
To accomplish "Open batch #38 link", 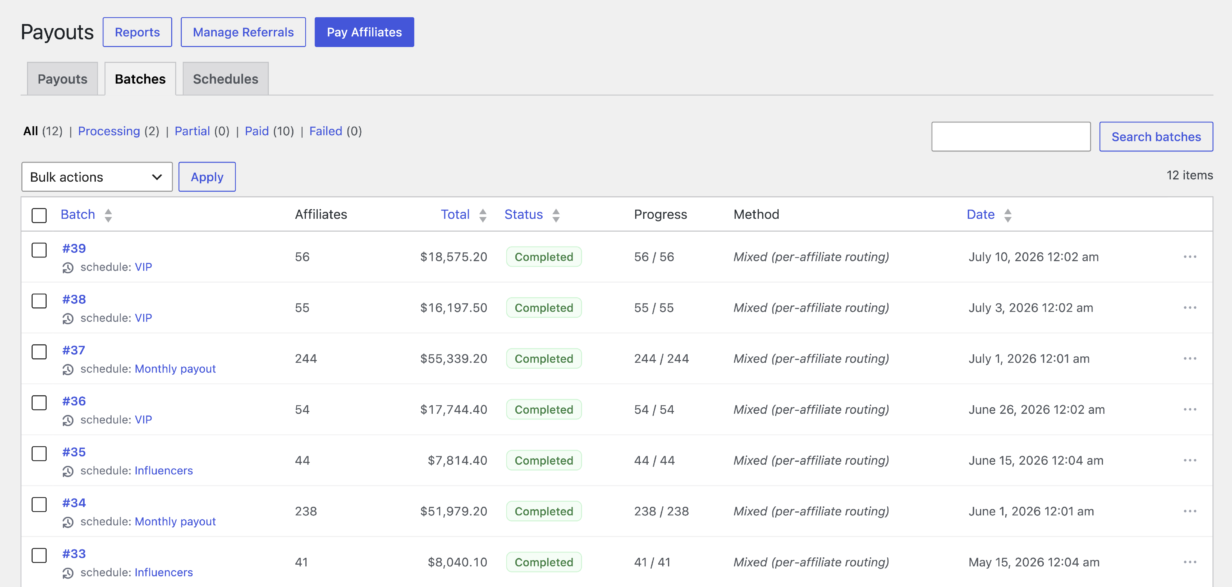I will click(x=74, y=300).
